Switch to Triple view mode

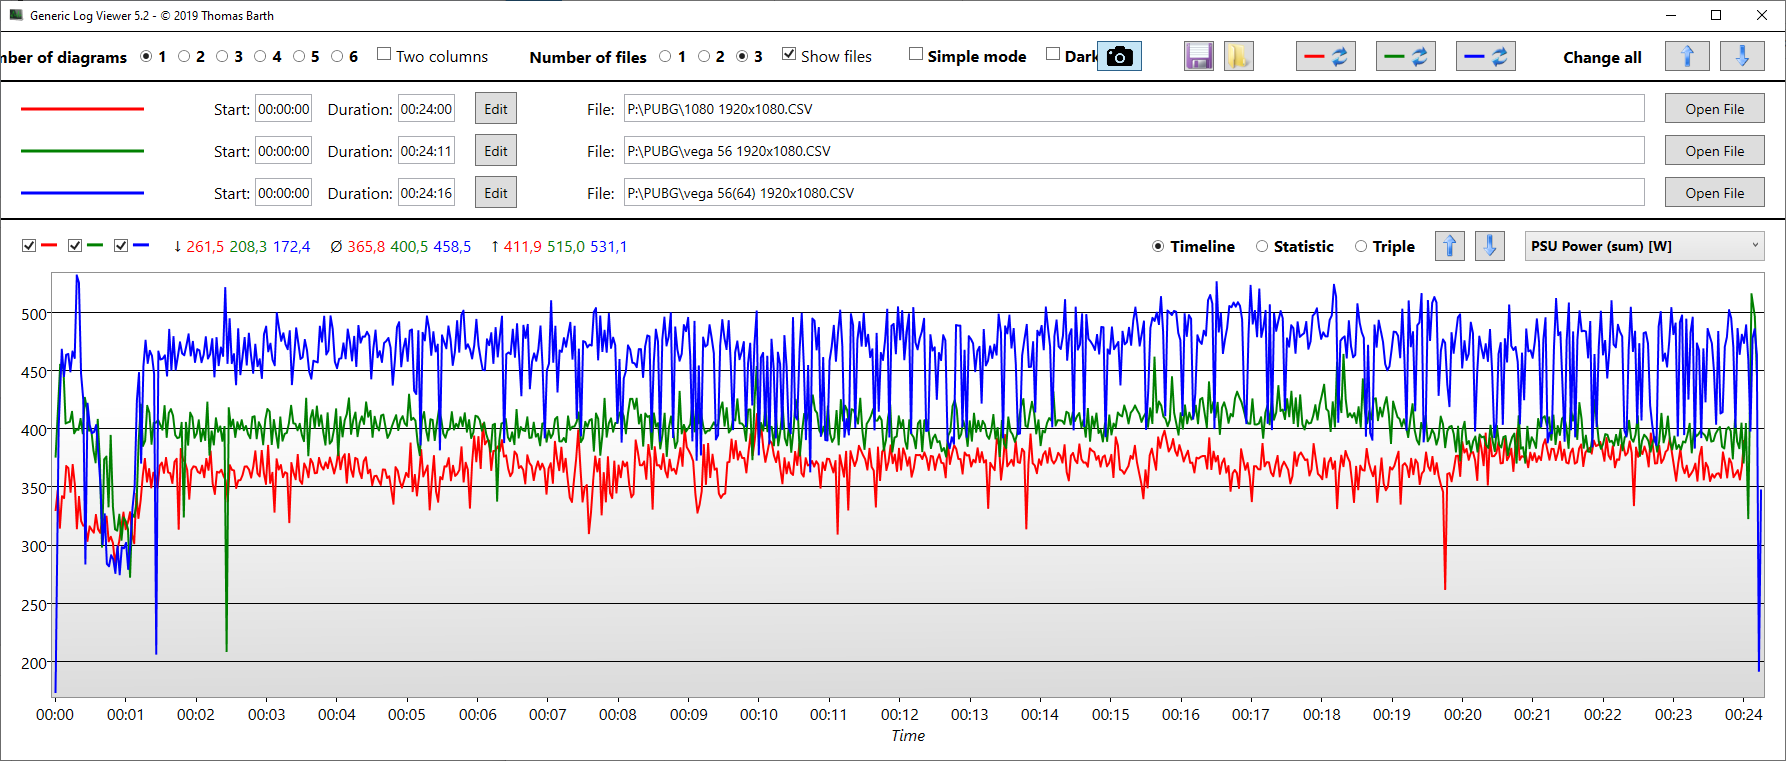(x=1361, y=247)
